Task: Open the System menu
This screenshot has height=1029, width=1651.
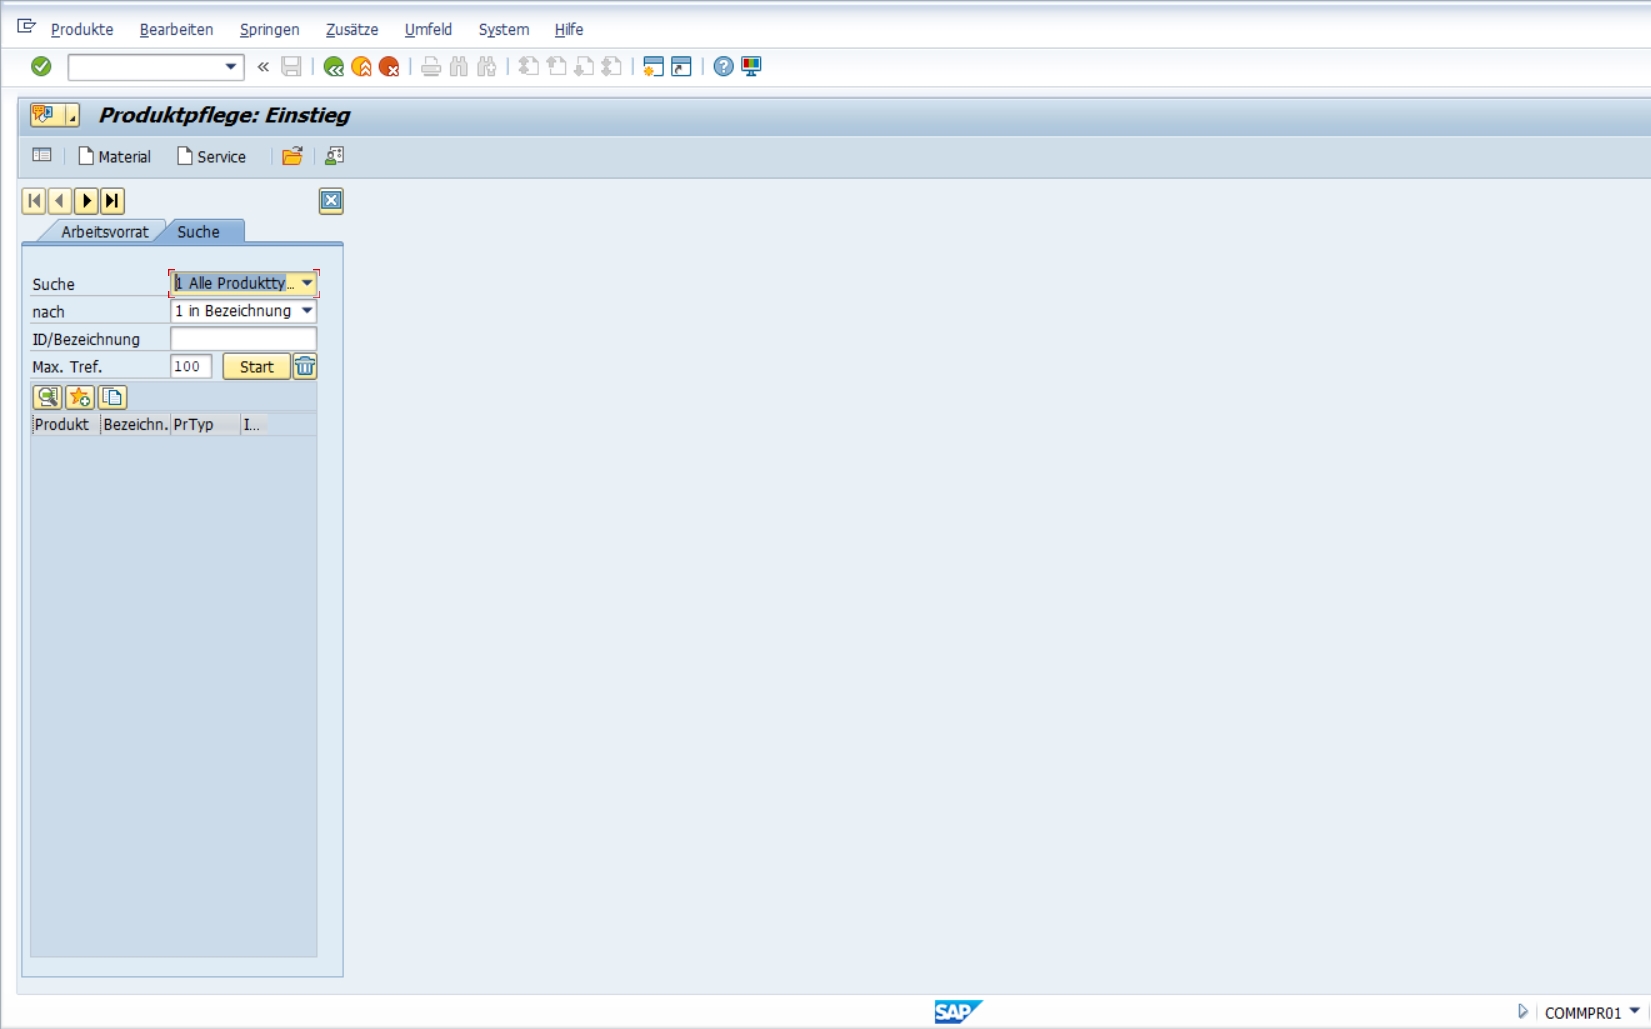Action: [x=504, y=29]
